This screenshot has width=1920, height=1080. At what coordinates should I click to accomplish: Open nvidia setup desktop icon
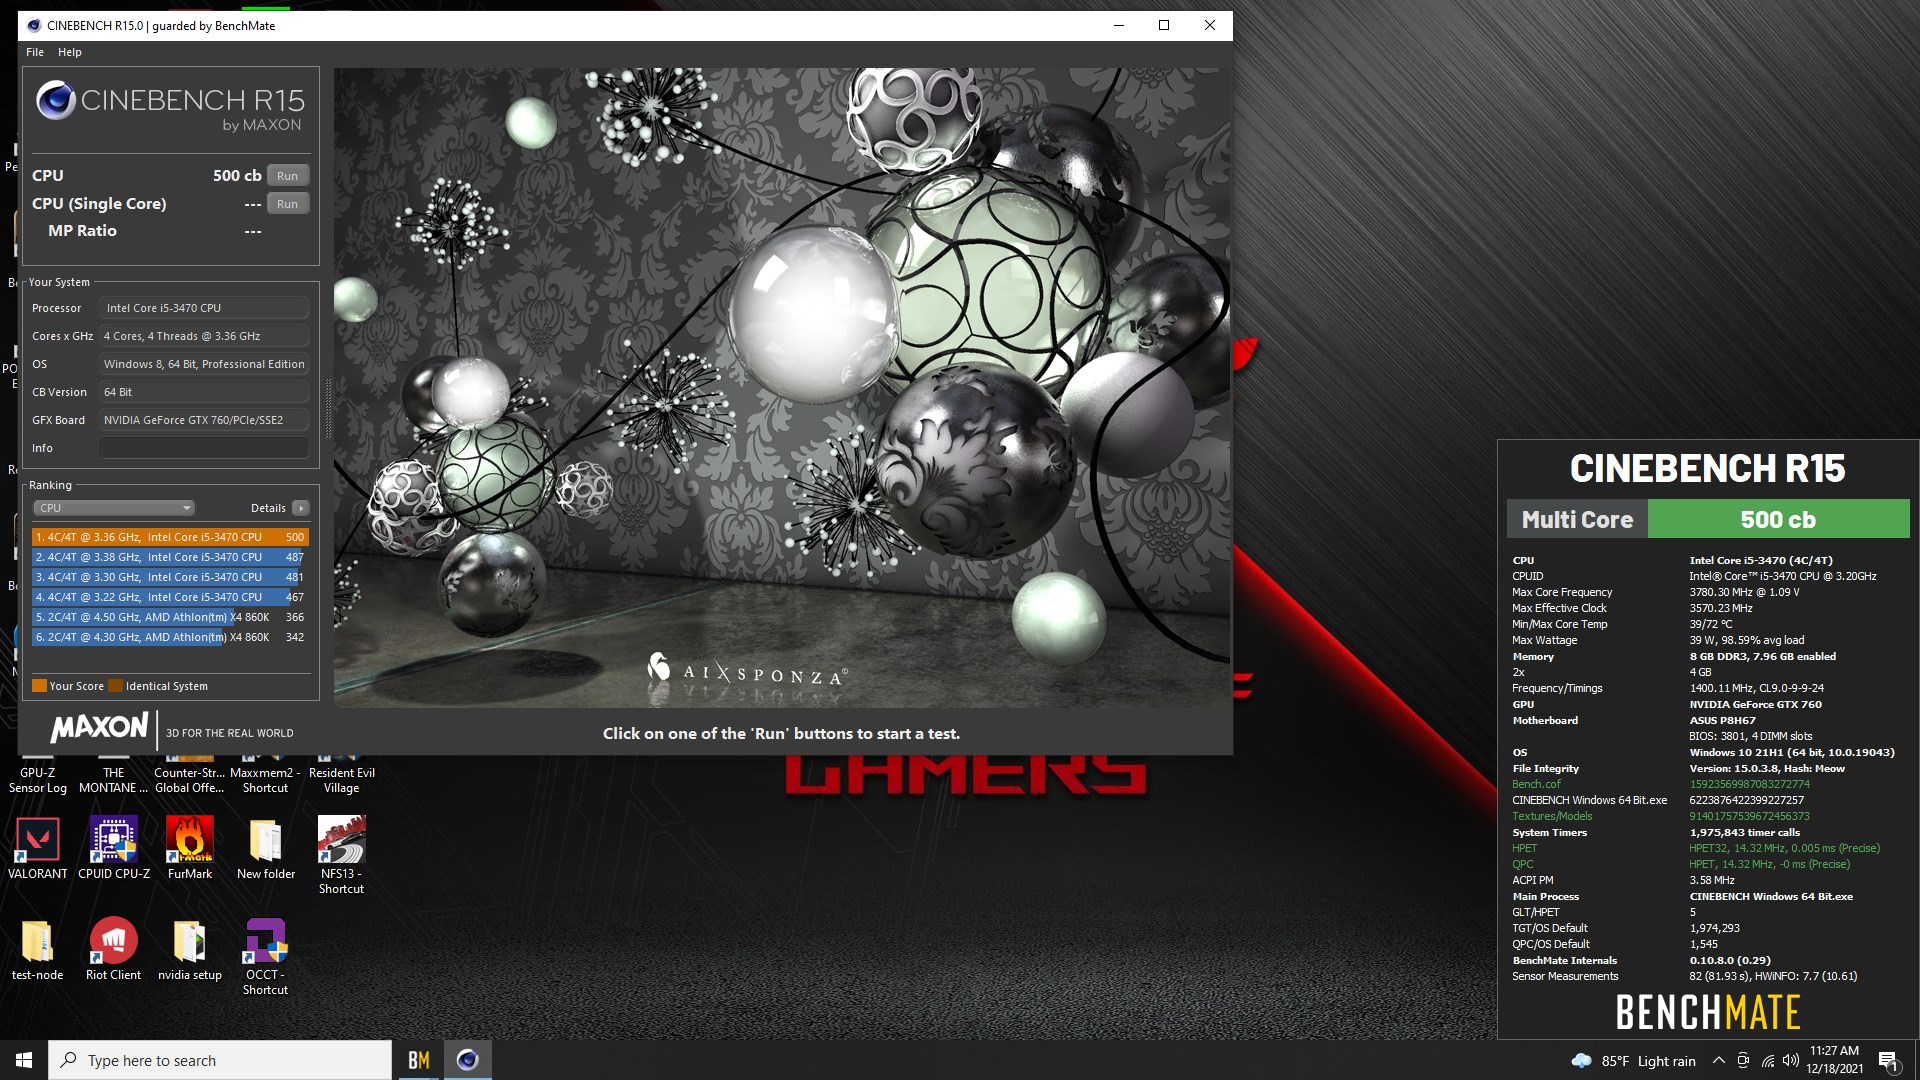coord(190,950)
